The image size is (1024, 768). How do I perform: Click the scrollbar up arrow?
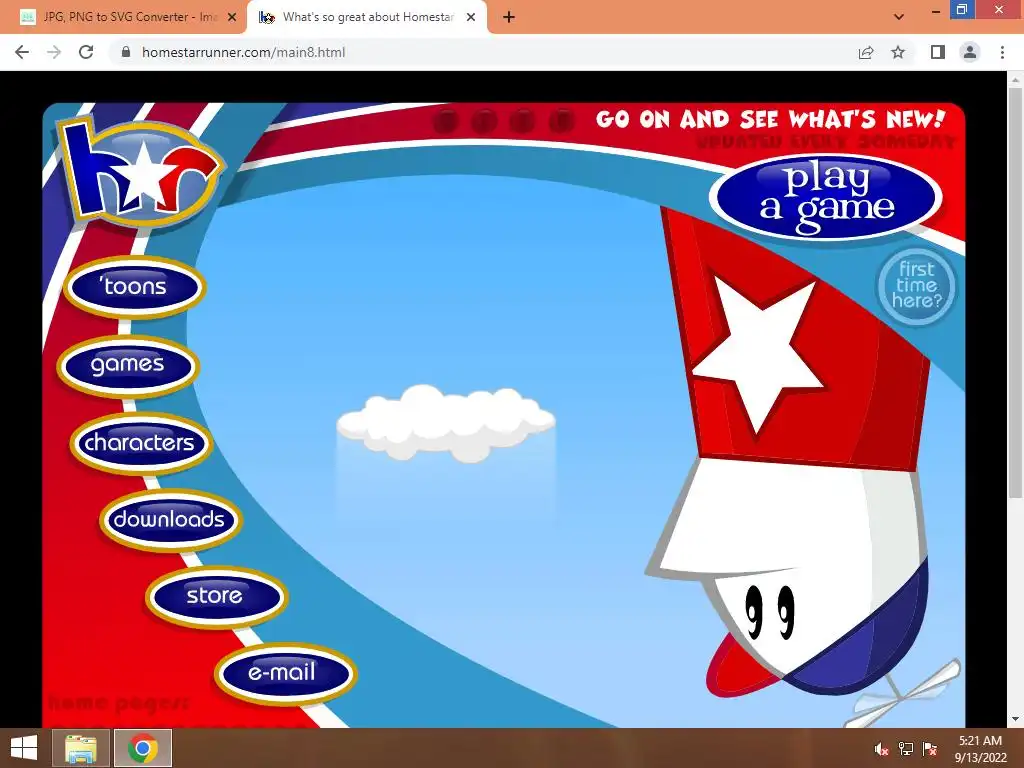[x=1015, y=80]
